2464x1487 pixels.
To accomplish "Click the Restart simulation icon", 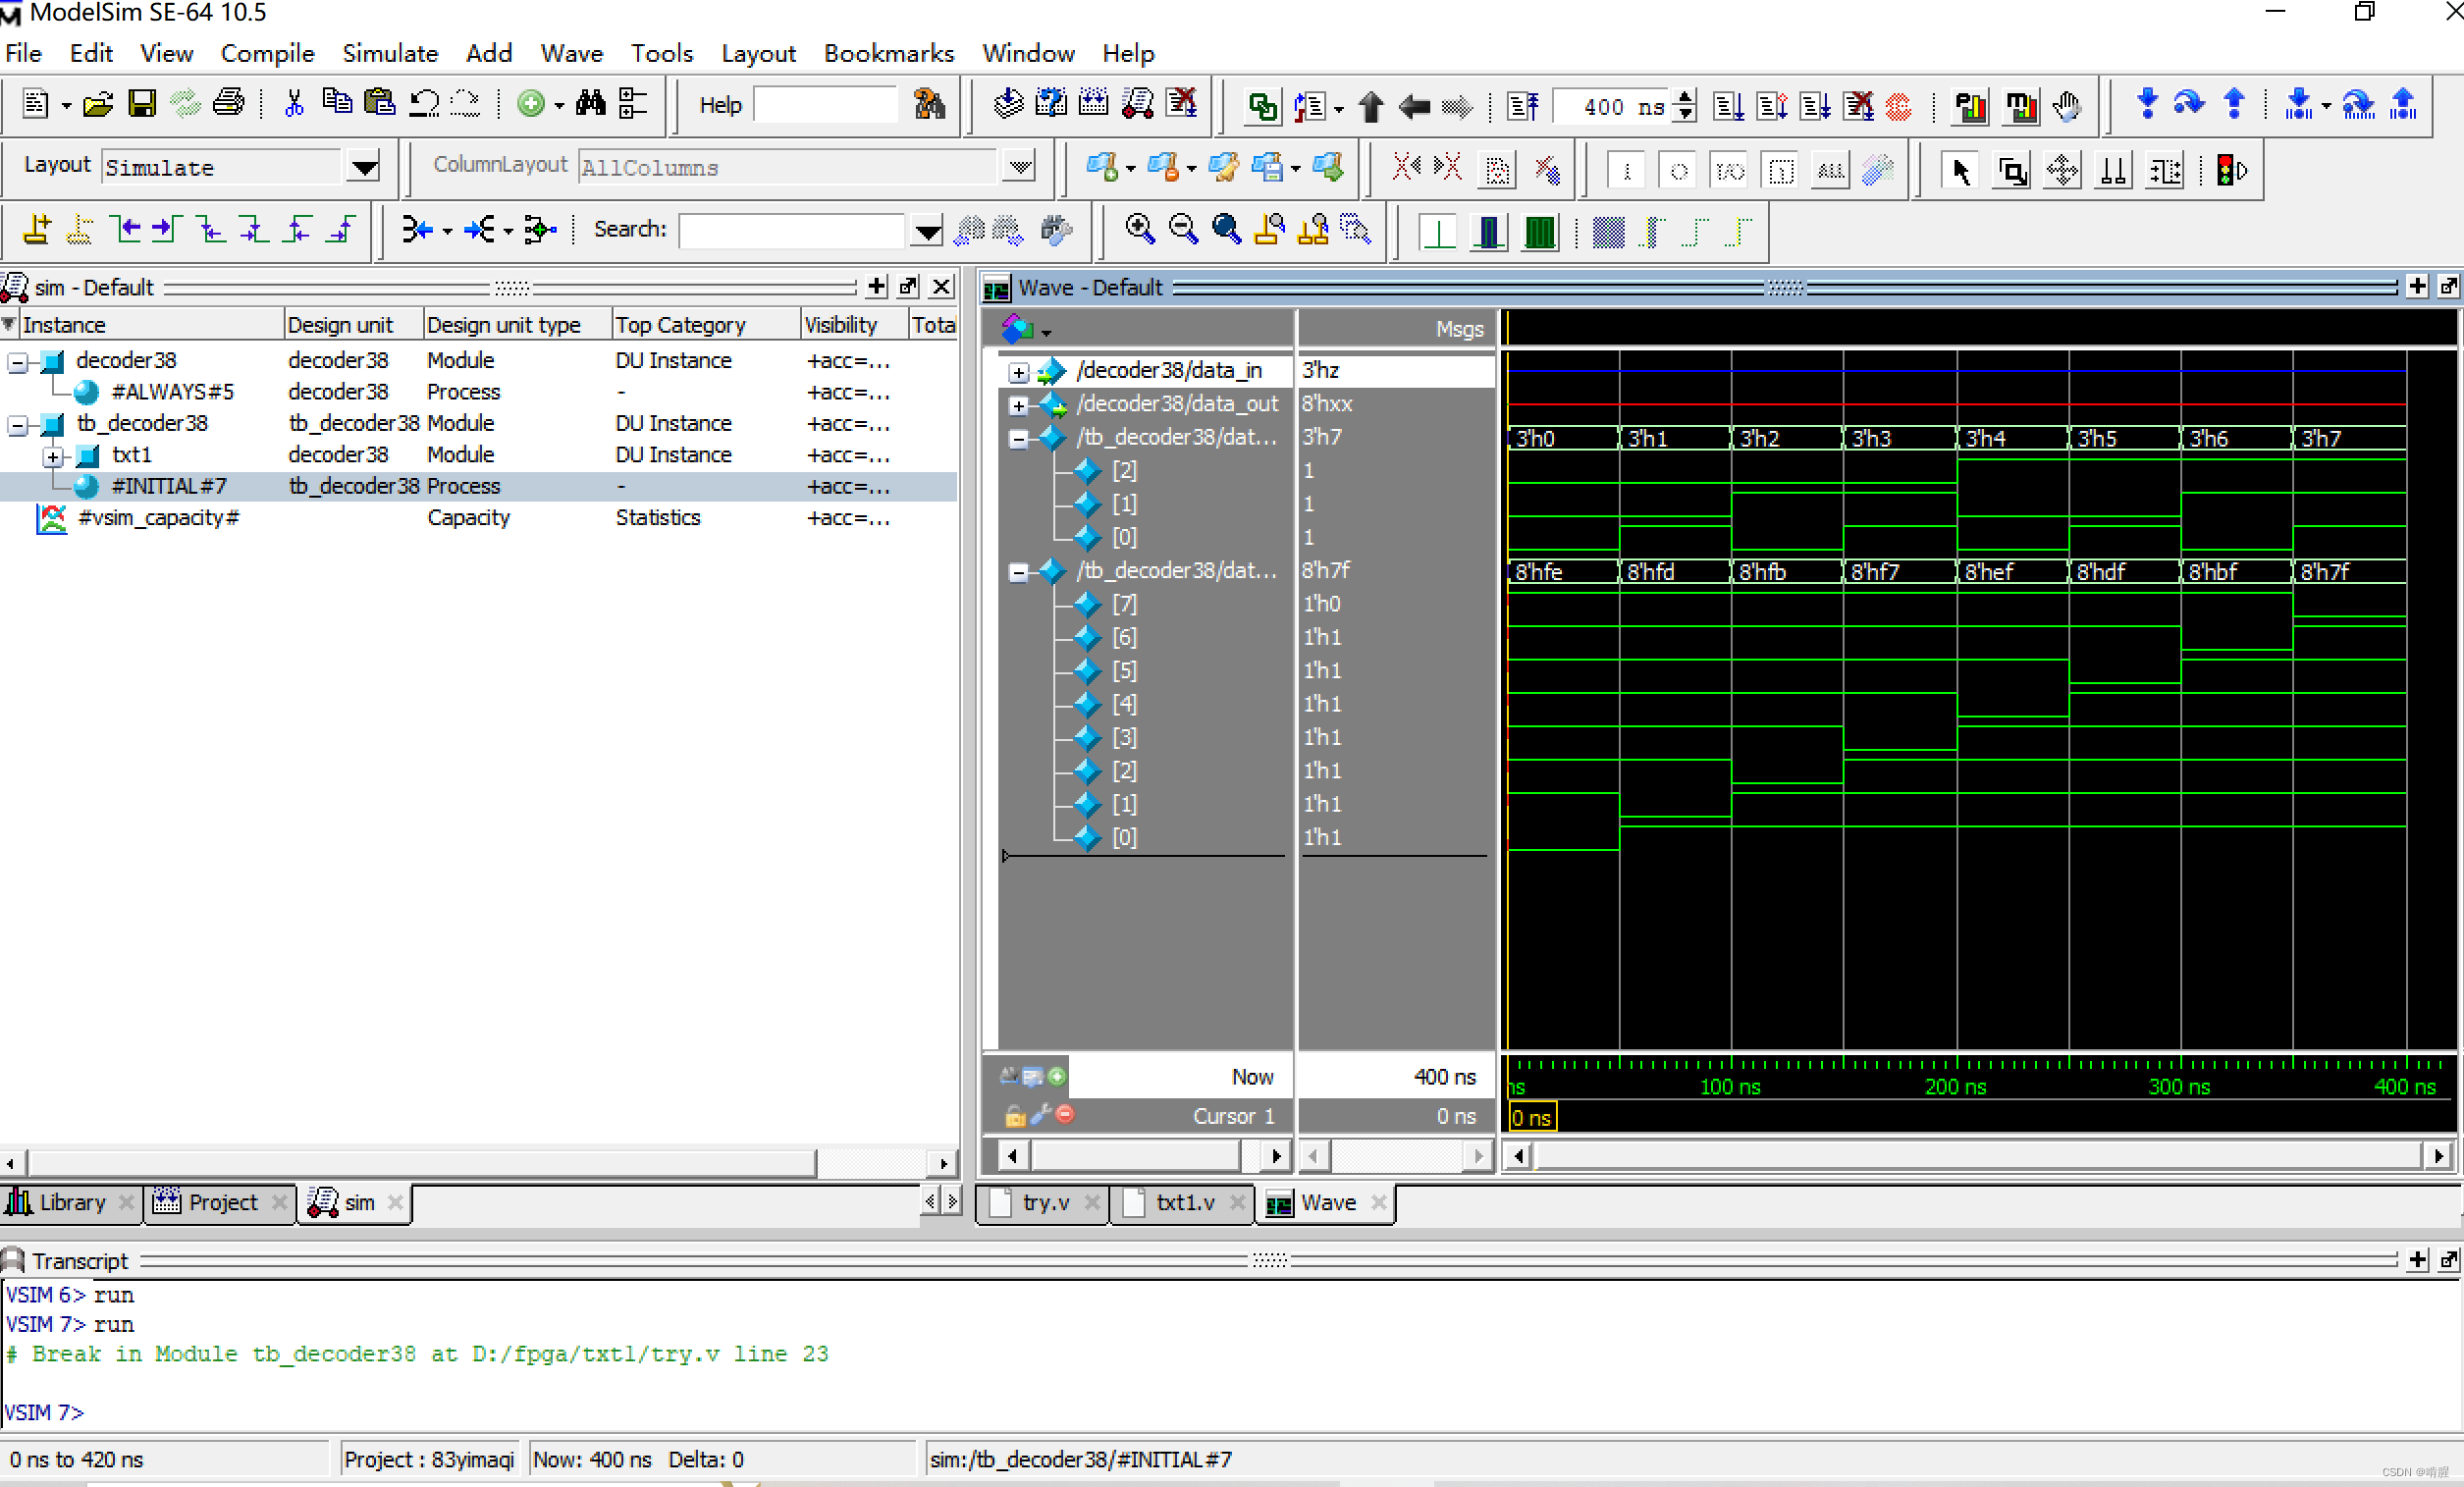I will 1523,106.
